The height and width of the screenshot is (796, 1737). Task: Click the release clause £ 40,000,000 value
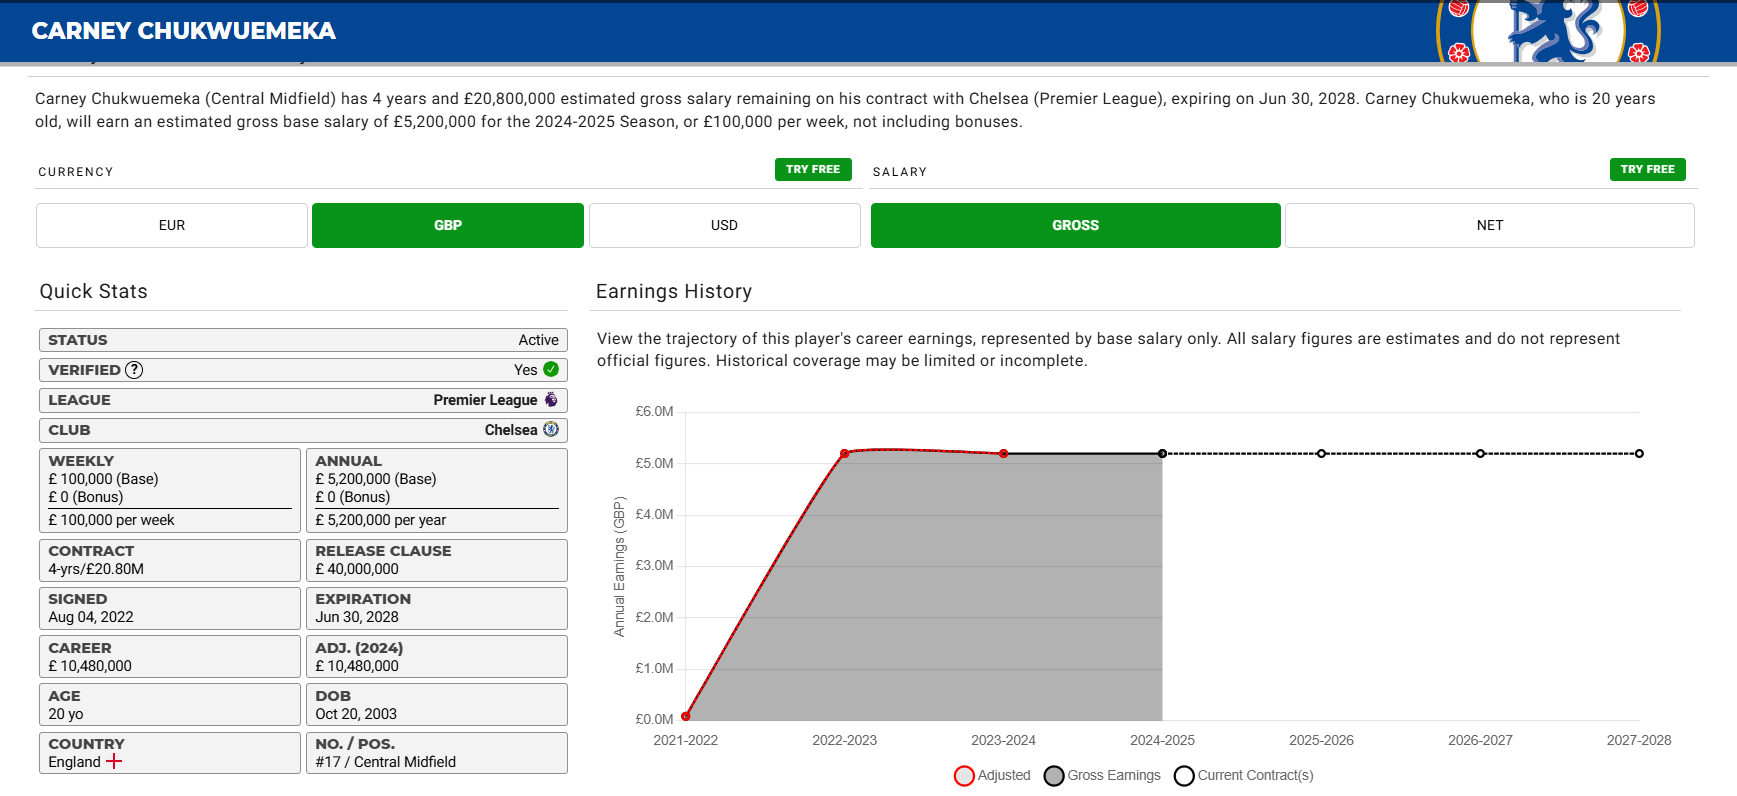(x=357, y=569)
